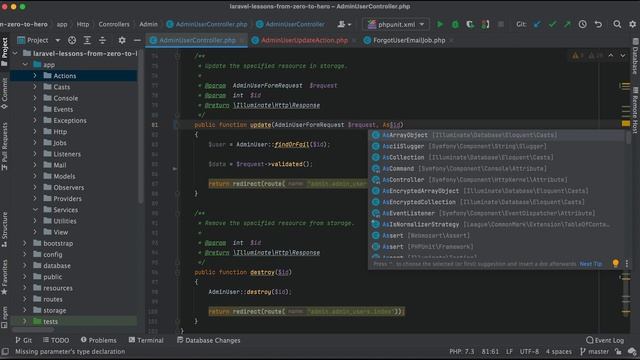Open Database Changes tool window

click(209, 340)
